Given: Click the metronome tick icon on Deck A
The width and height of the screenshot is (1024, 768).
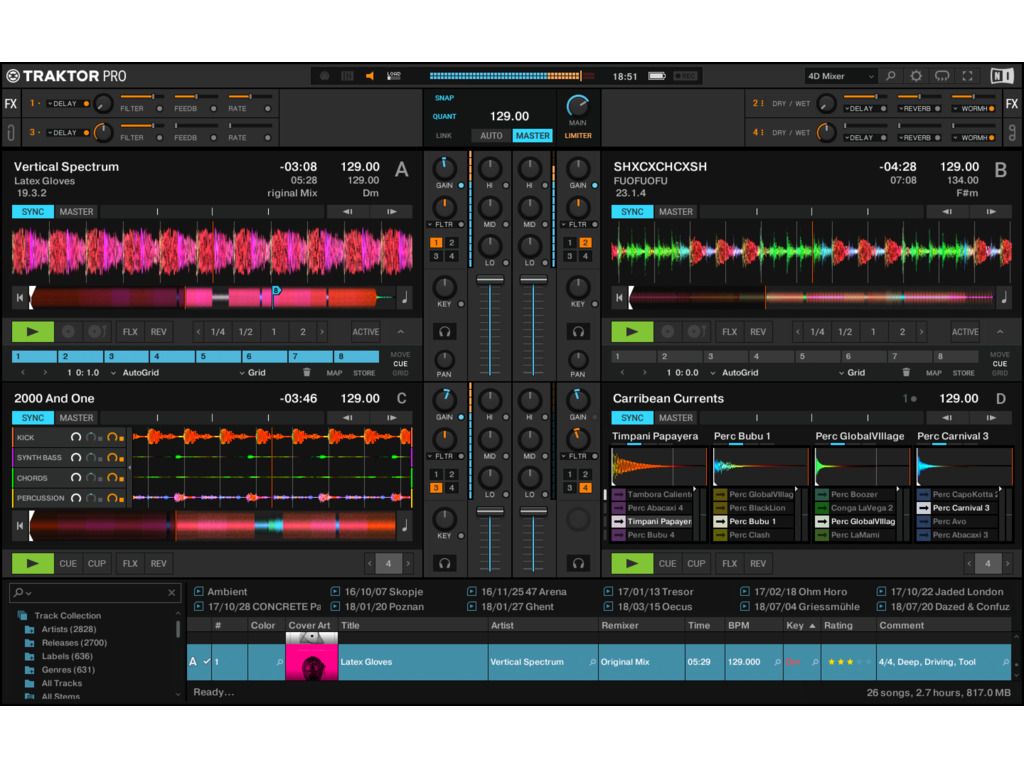Looking at the screenshot, I should 404,297.
